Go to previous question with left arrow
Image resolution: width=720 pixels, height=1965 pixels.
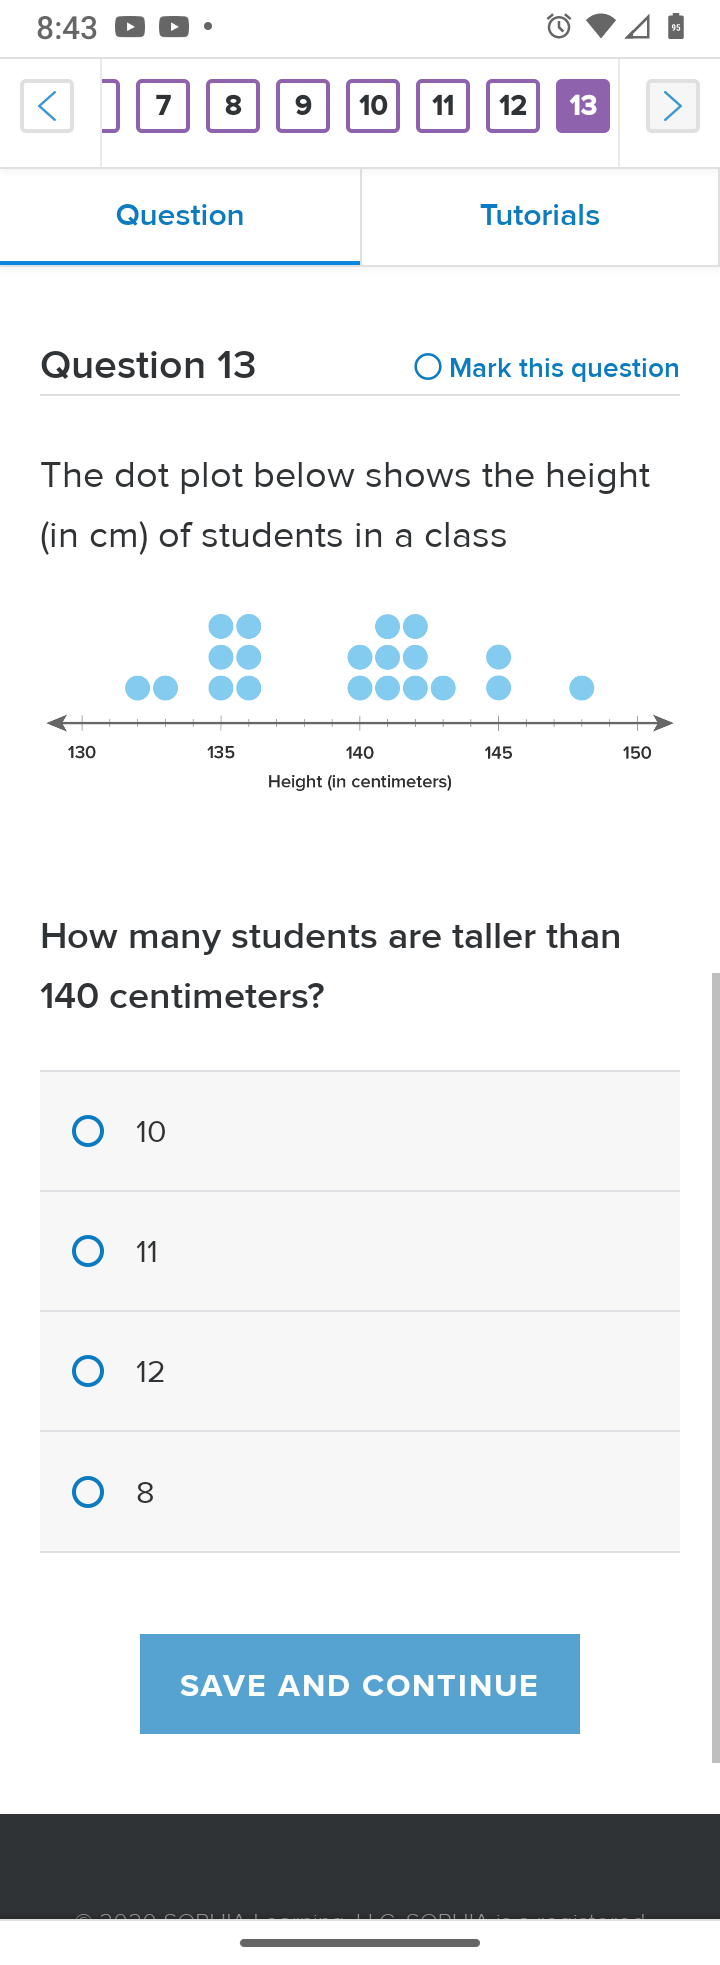tap(47, 106)
